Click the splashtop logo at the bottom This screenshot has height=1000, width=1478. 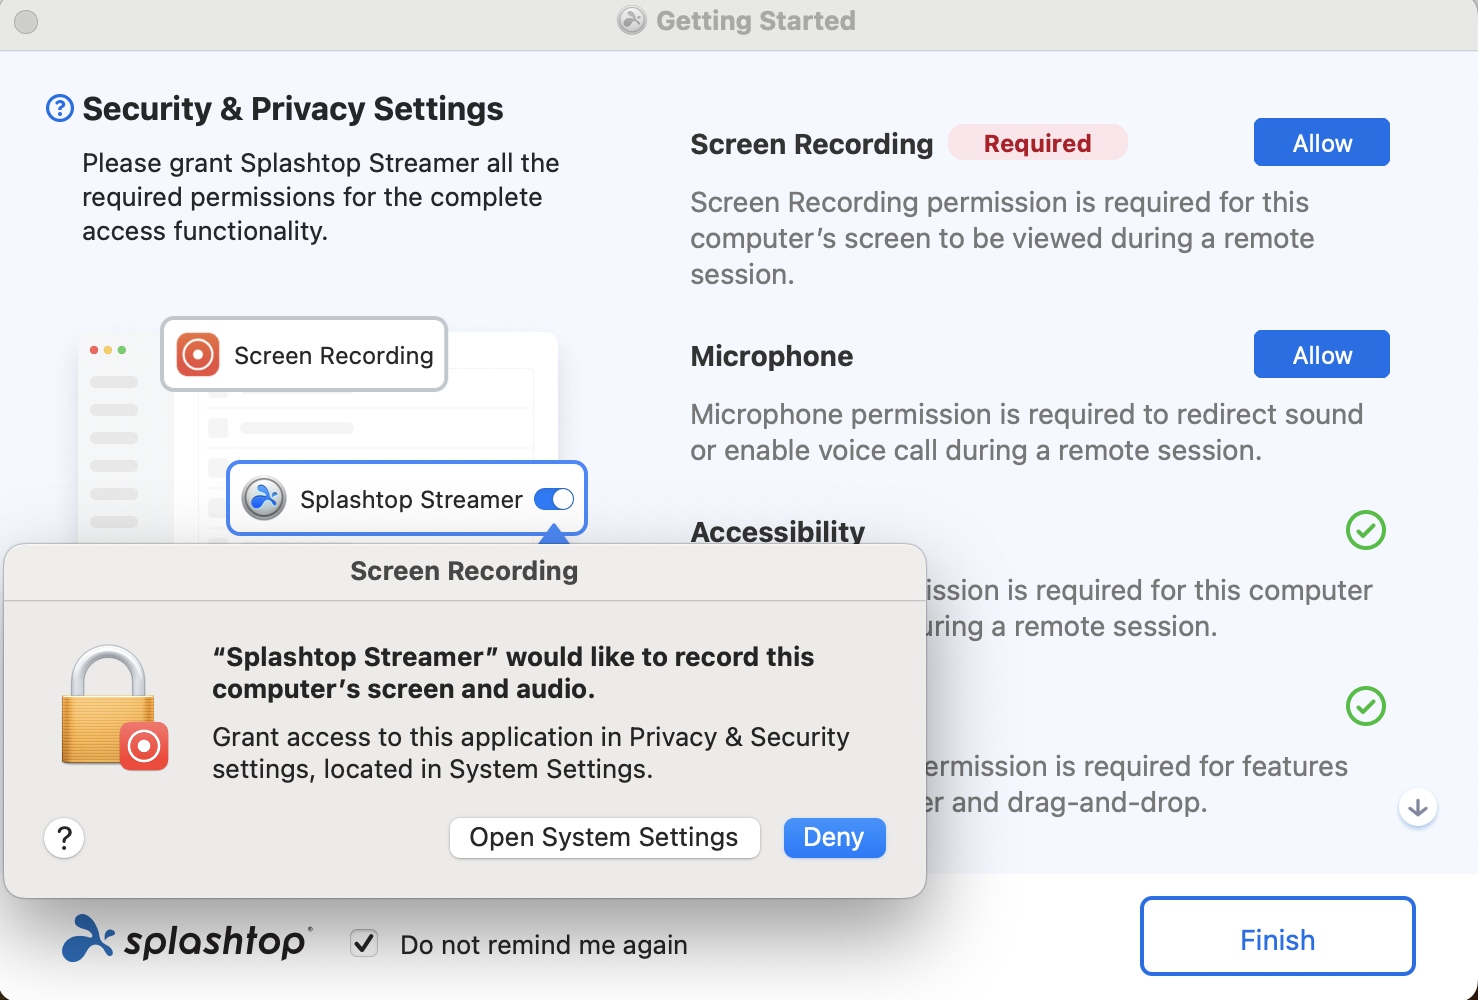[187, 939]
